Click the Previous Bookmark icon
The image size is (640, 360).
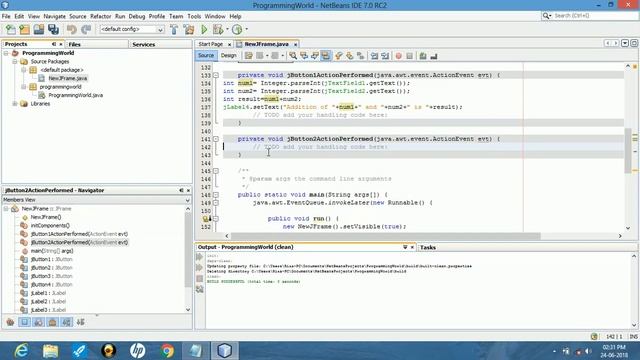click(x=338, y=56)
